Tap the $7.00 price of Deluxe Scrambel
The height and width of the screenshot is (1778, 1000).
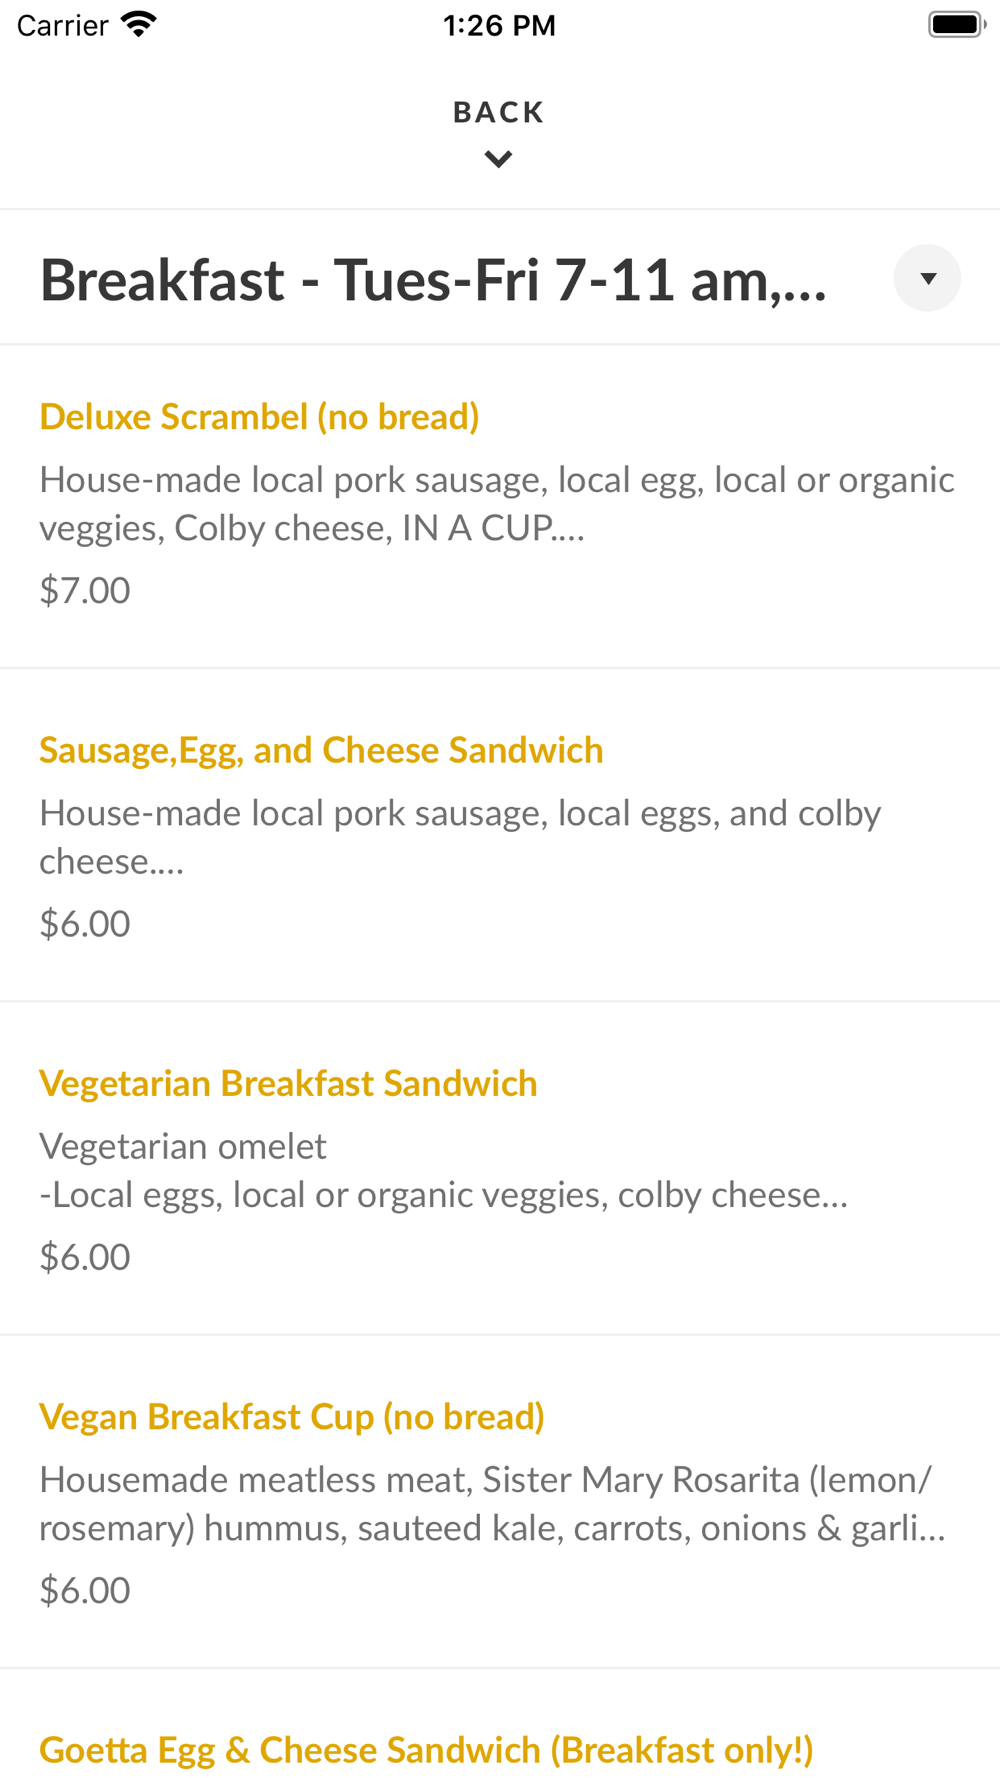coord(85,590)
